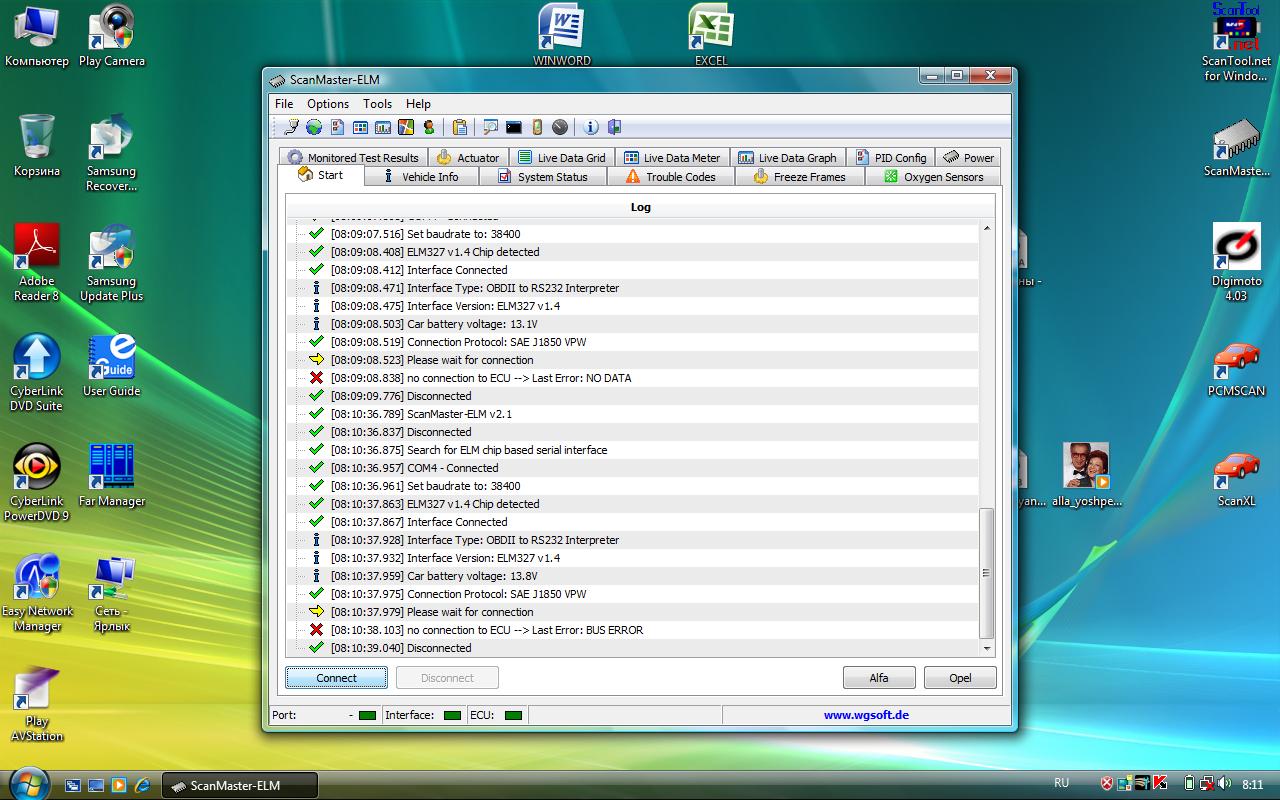Click the log scrollbar down arrow
Screen dimensions: 1280x800
pyautogui.click(x=987, y=649)
